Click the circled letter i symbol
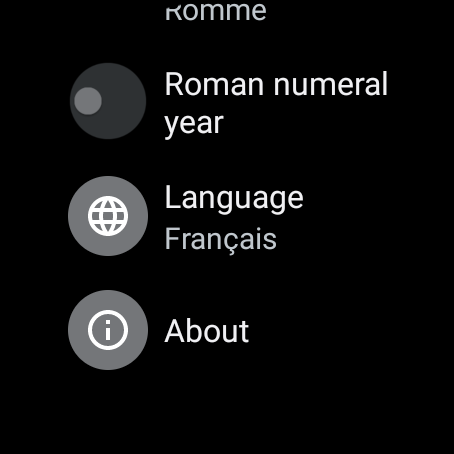454x454 pixels. 108,330
